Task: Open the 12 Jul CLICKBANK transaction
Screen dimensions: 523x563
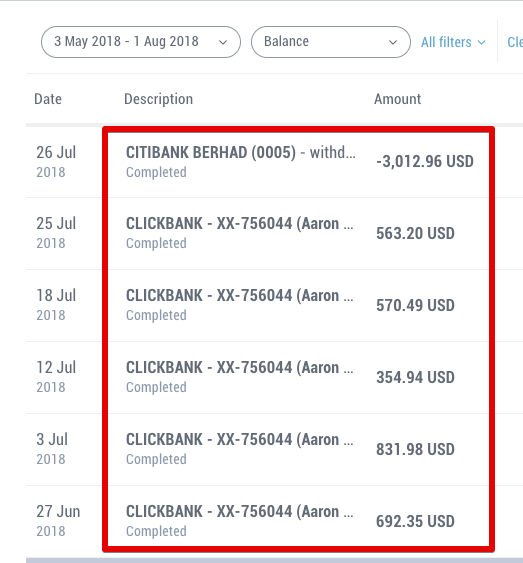Action: tap(274, 377)
